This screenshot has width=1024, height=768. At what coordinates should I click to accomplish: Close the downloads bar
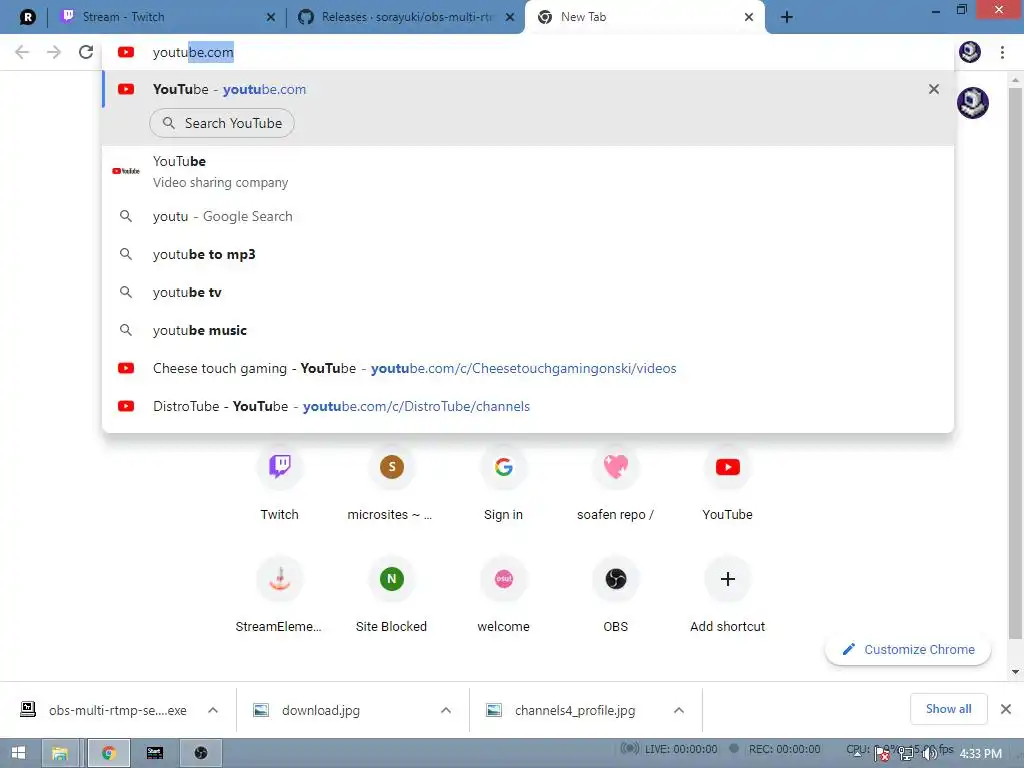pyautogui.click(x=1006, y=709)
